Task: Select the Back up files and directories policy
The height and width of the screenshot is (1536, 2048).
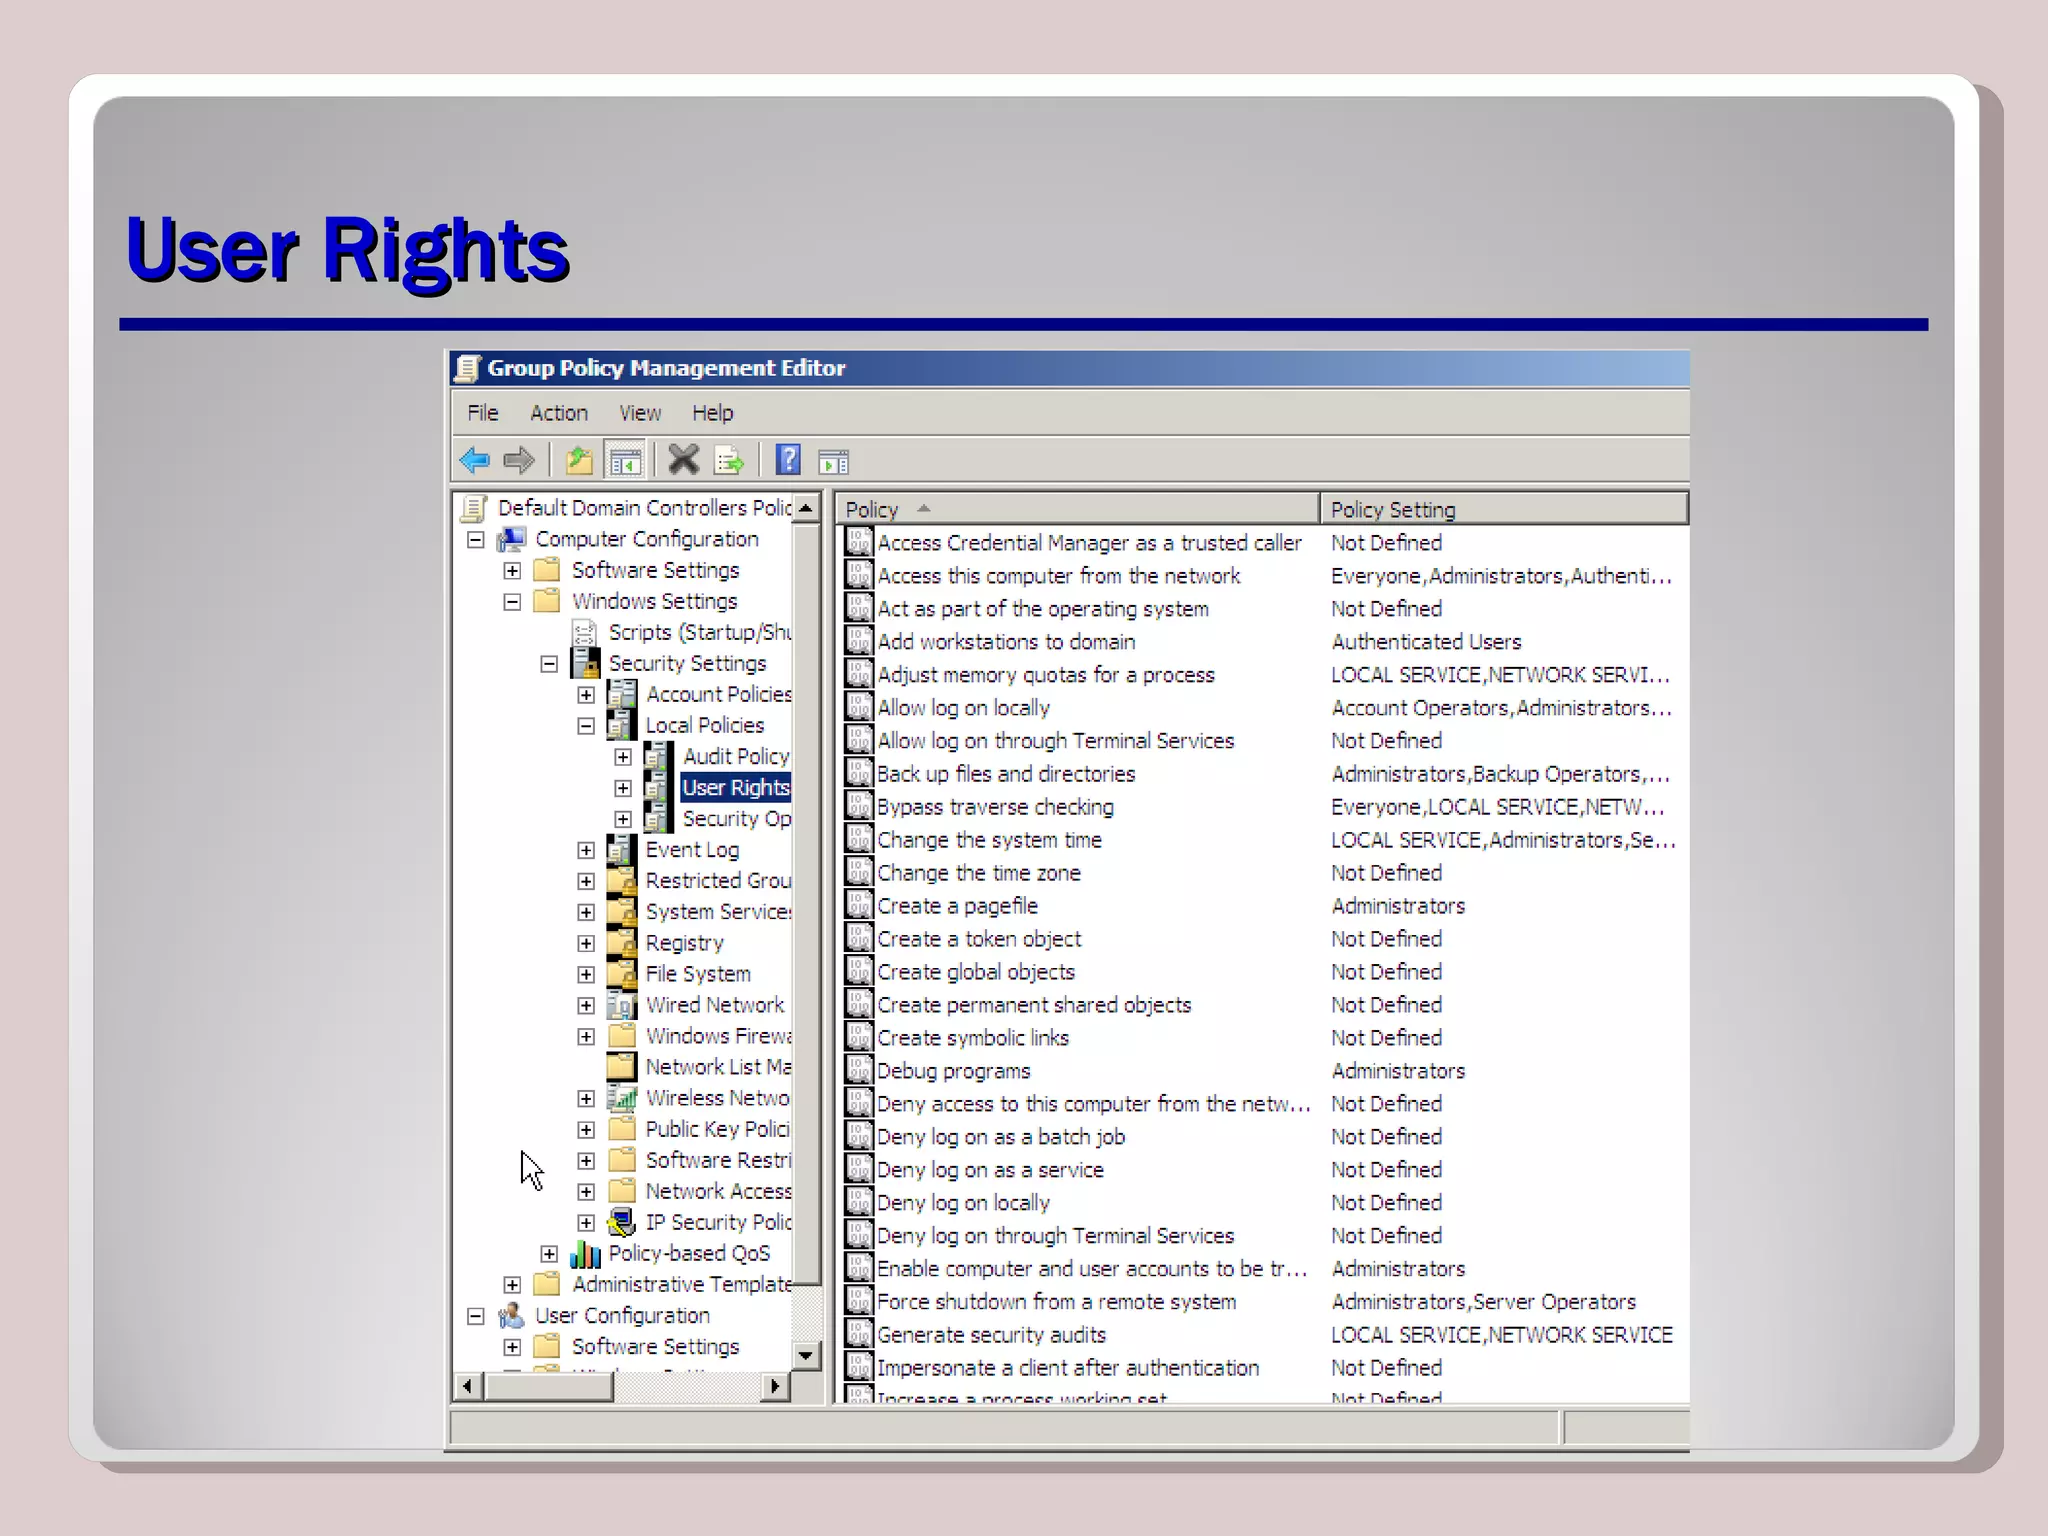Action: [x=1006, y=774]
